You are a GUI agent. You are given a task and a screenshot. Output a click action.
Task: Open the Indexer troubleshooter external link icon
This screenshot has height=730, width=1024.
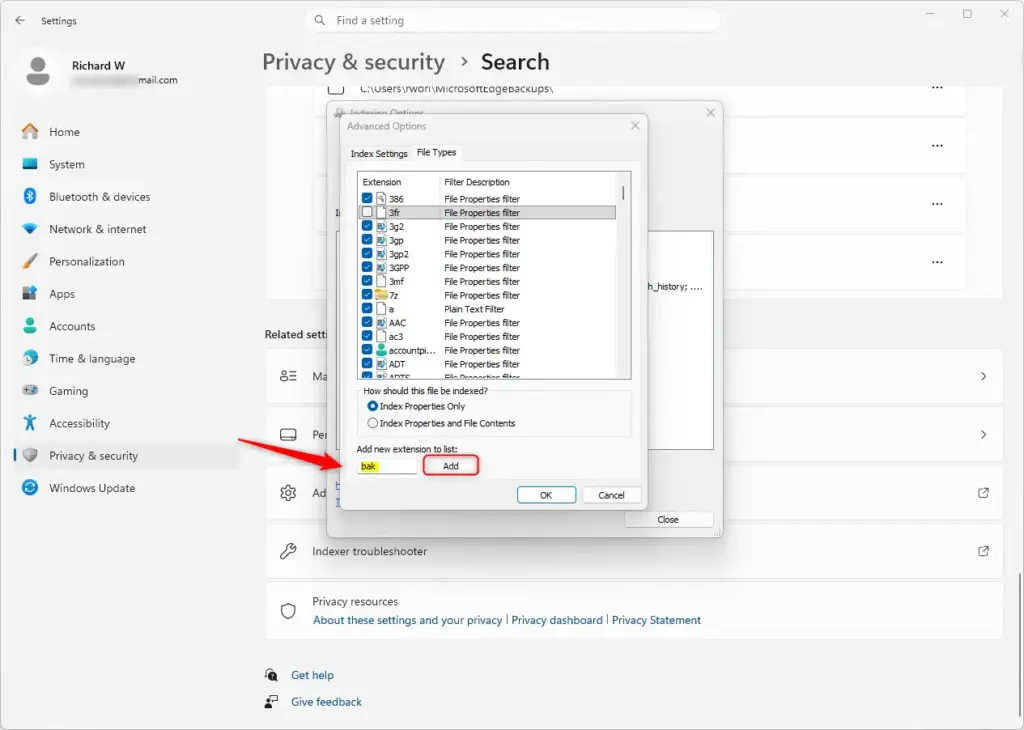983,551
